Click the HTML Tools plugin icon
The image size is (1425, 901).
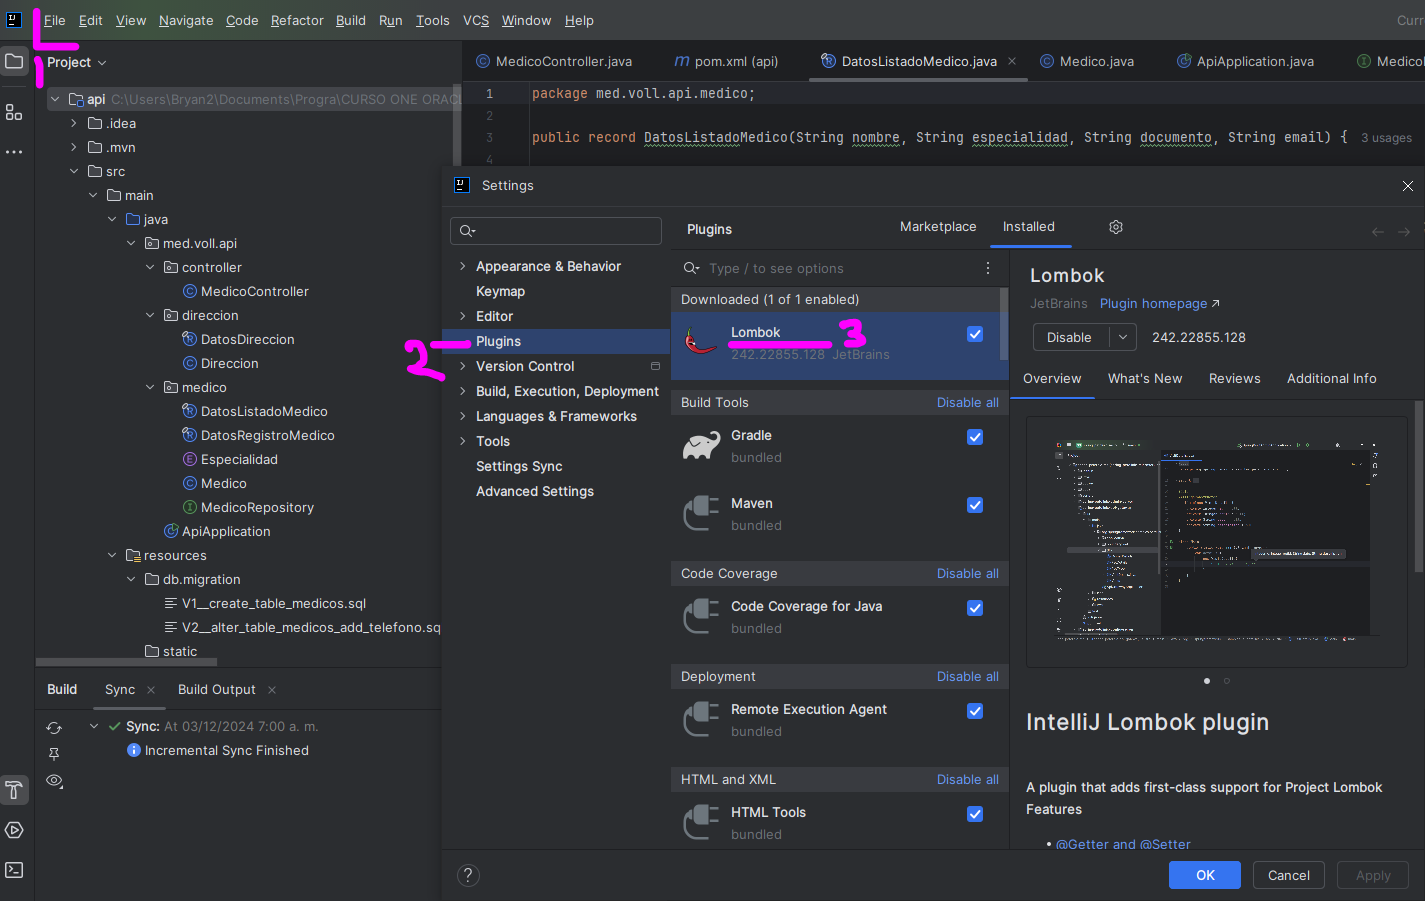coord(701,823)
